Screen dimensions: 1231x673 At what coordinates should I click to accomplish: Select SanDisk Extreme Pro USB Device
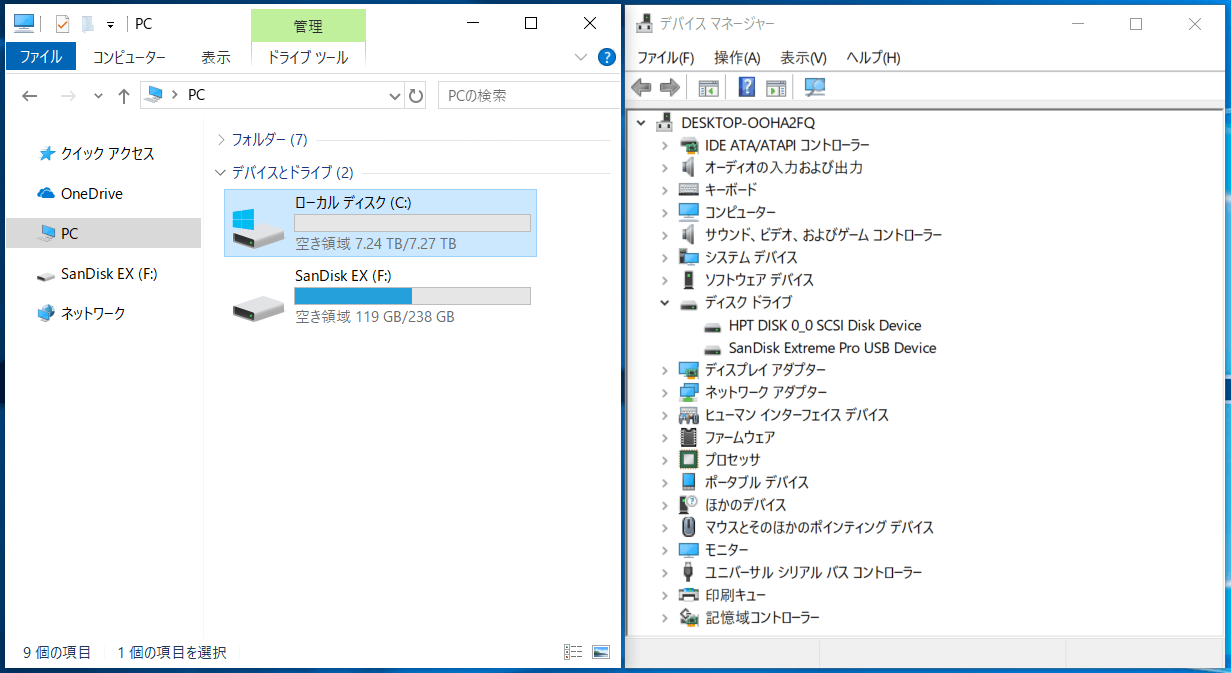click(x=832, y=348)
